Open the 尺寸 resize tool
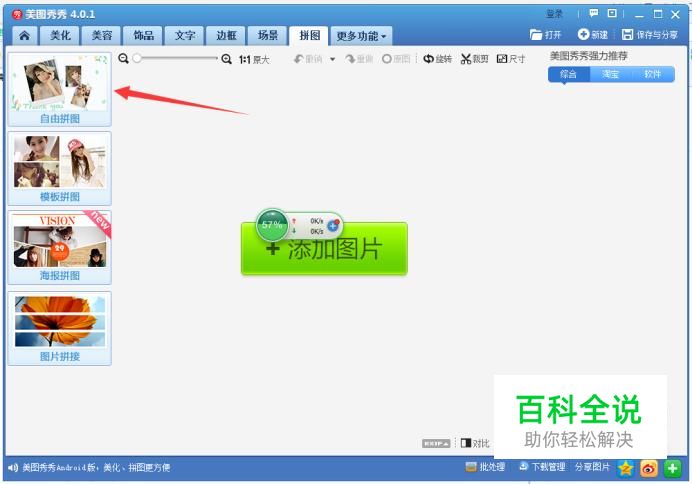692x484 pixels. (511, 59)
